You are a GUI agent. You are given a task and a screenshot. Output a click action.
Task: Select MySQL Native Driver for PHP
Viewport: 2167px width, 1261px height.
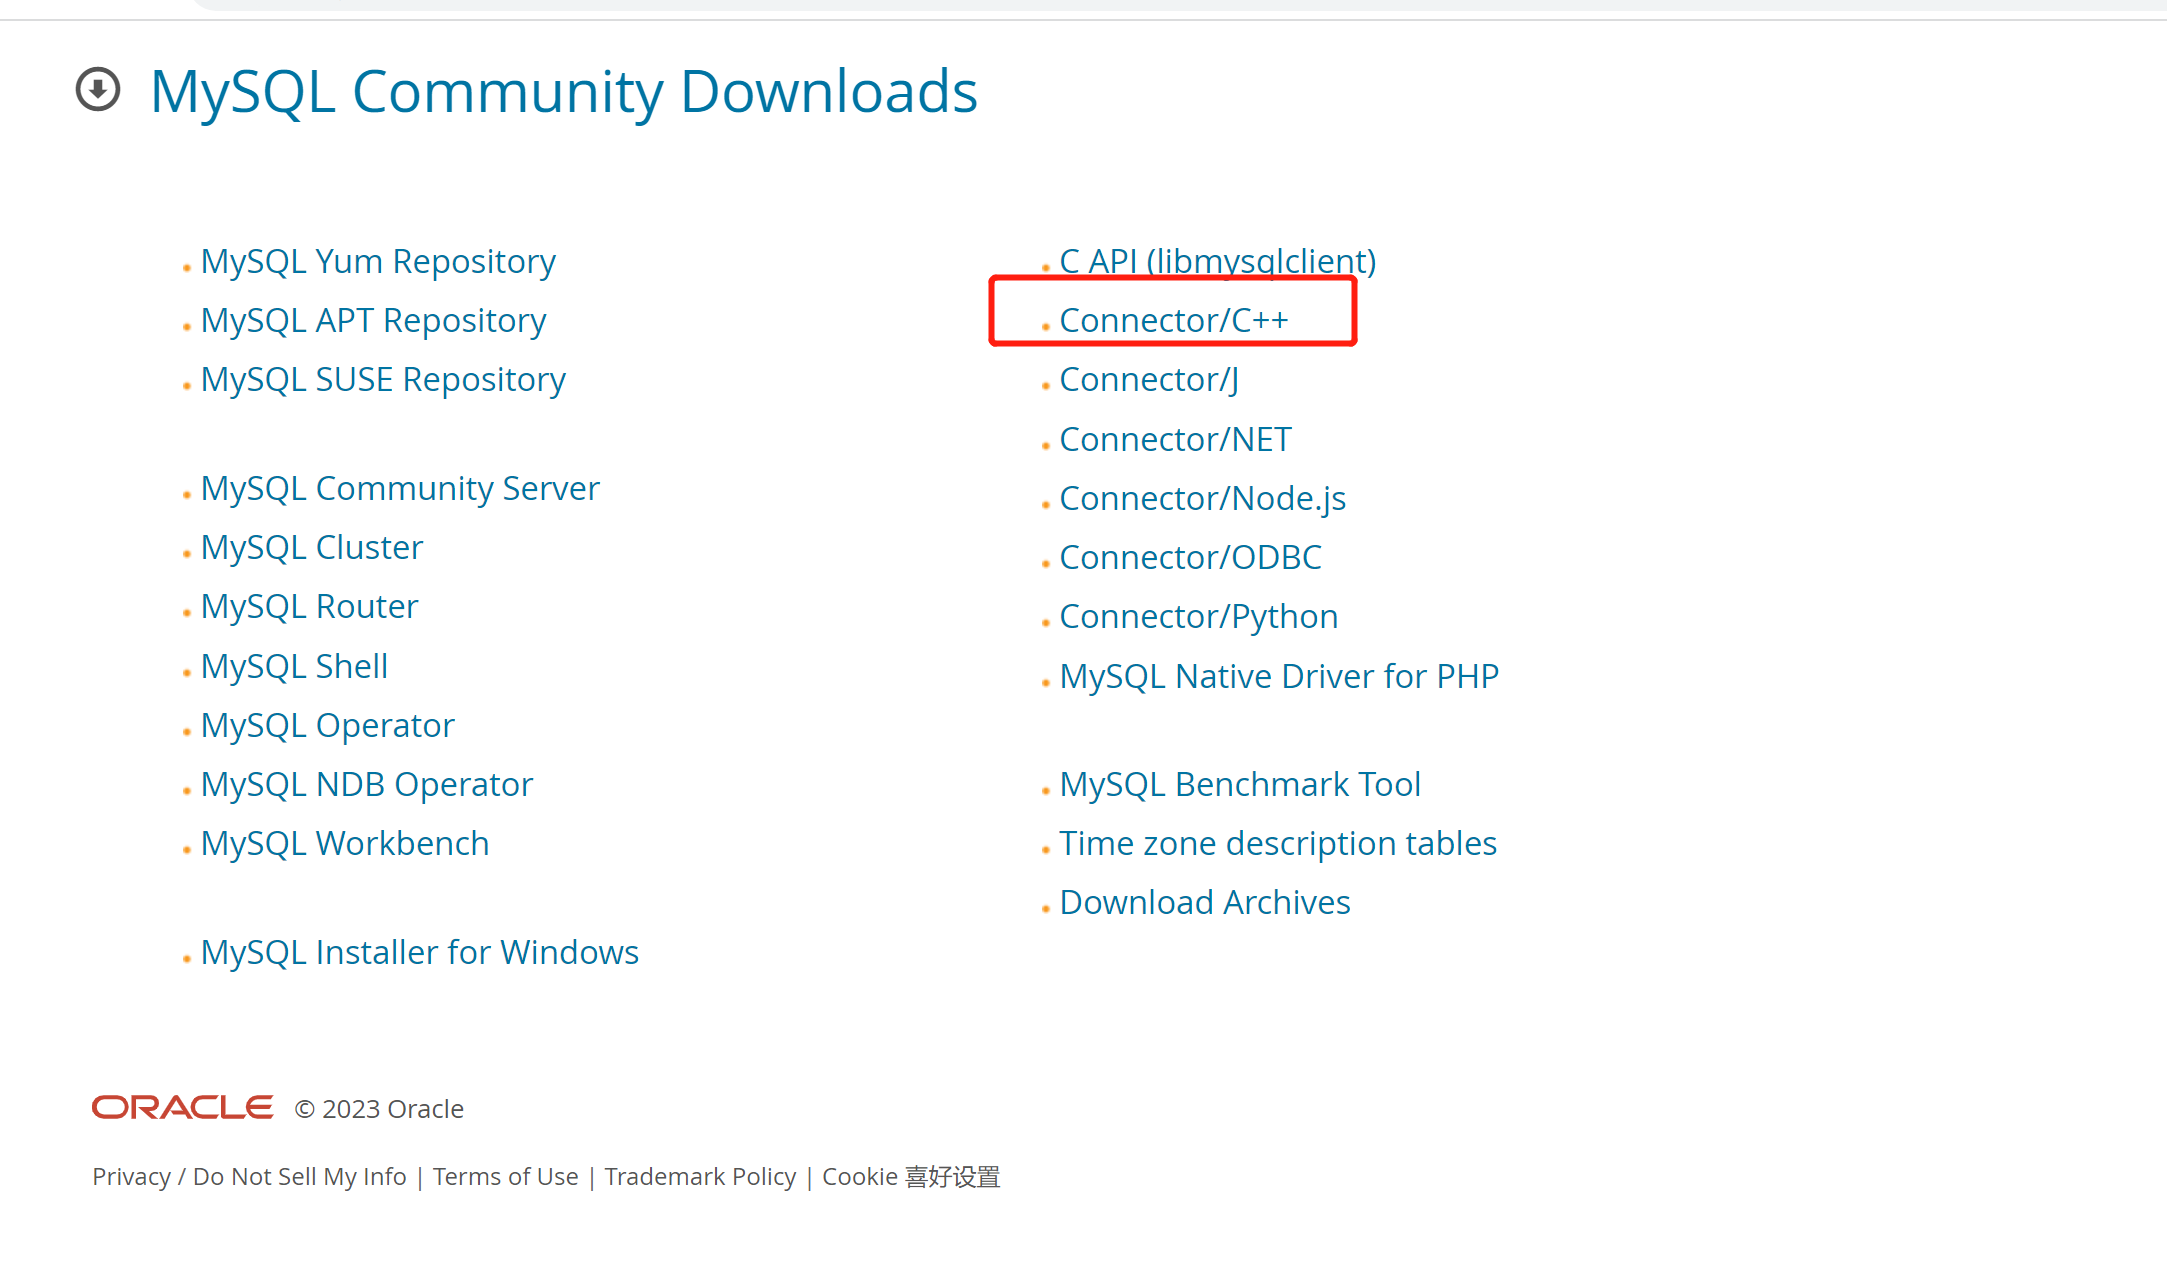click(1279, 676)
